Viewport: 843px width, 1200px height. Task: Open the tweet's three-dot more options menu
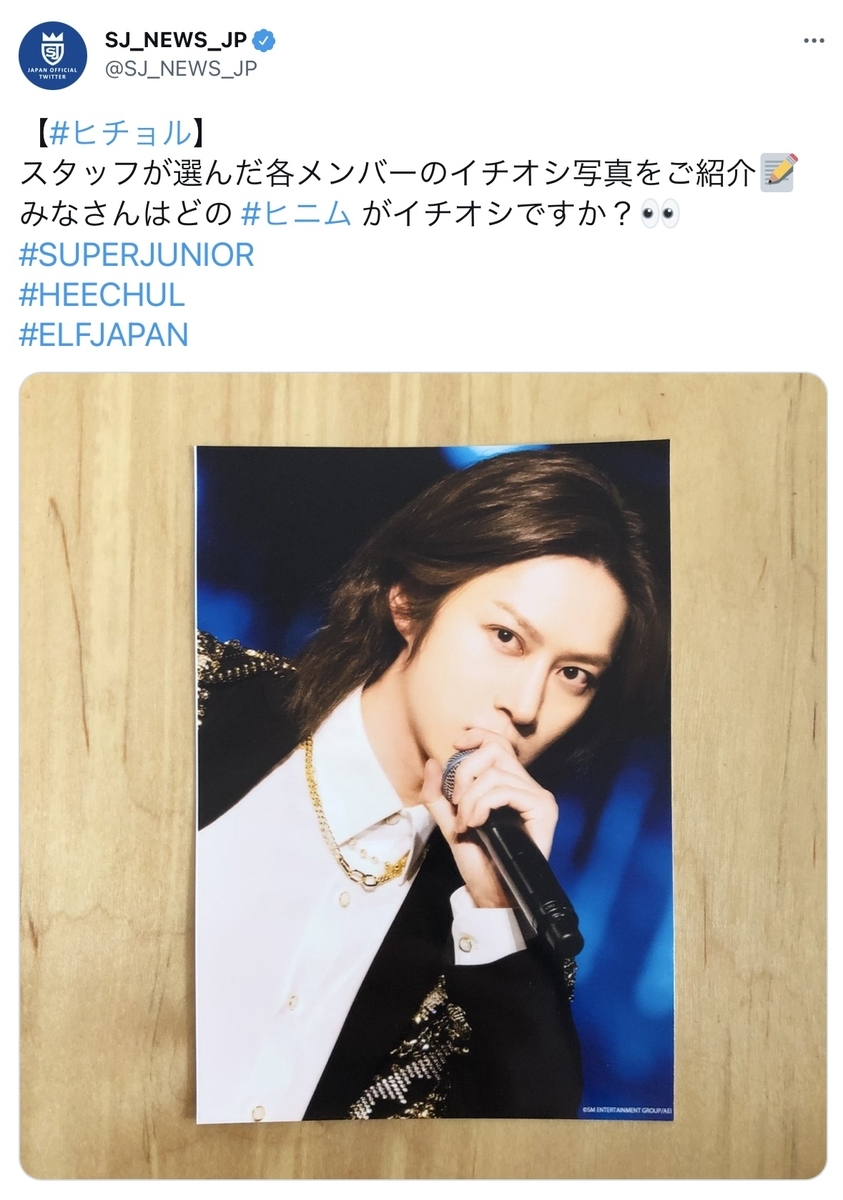[815, 41]
